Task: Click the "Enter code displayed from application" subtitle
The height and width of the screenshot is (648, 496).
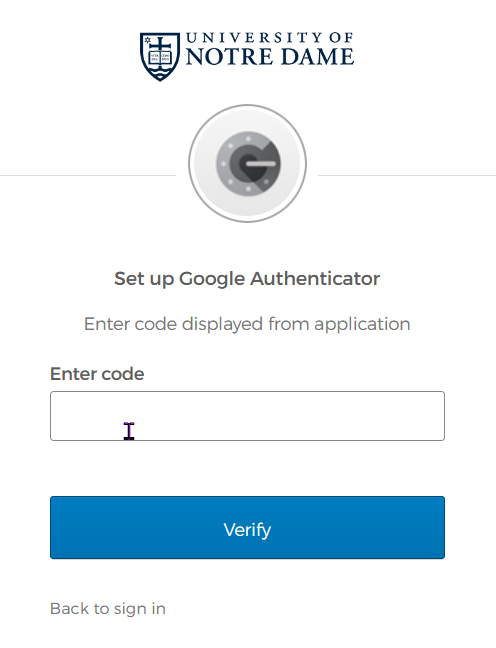Action: coord(247,324)
